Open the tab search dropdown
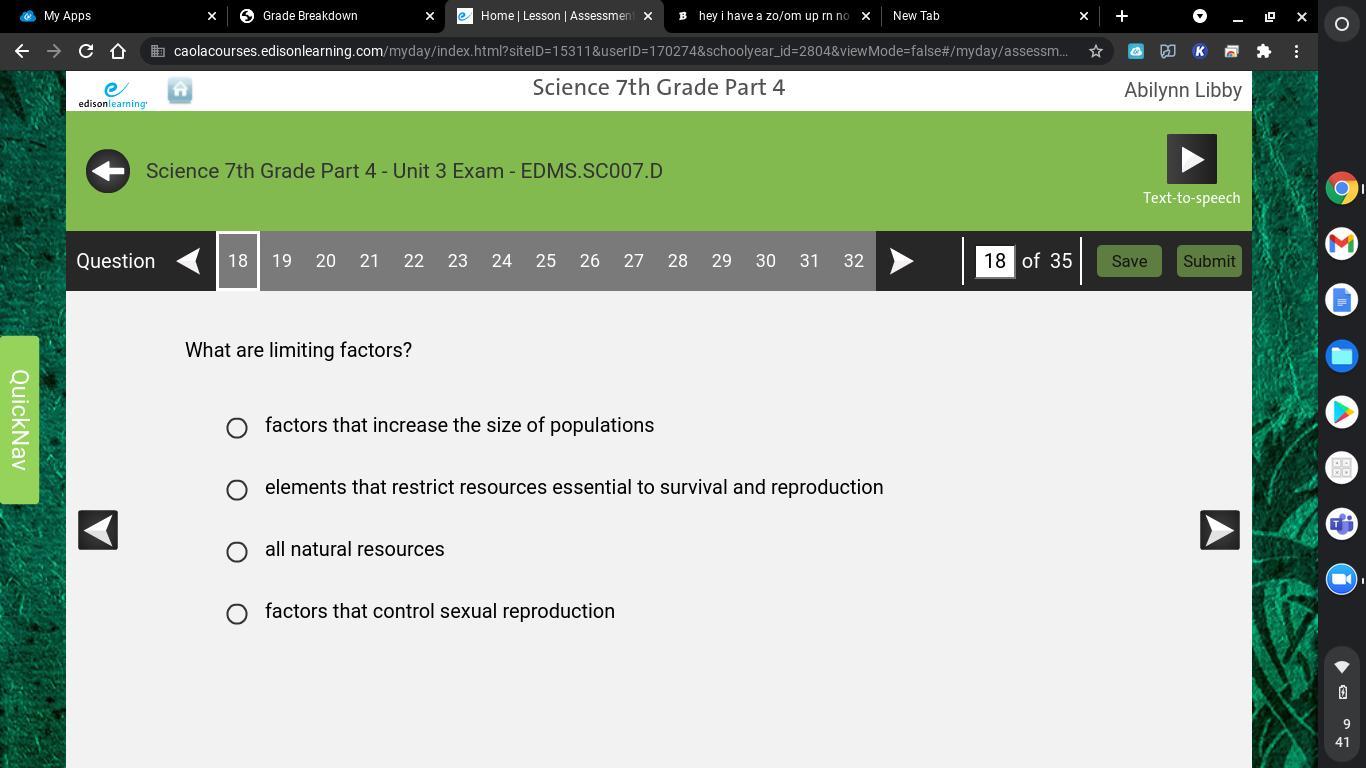 coord(1199,16)
